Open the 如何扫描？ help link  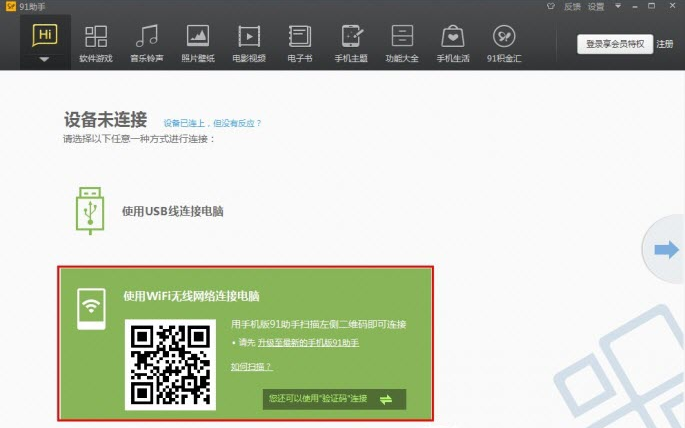click(251, 367)
